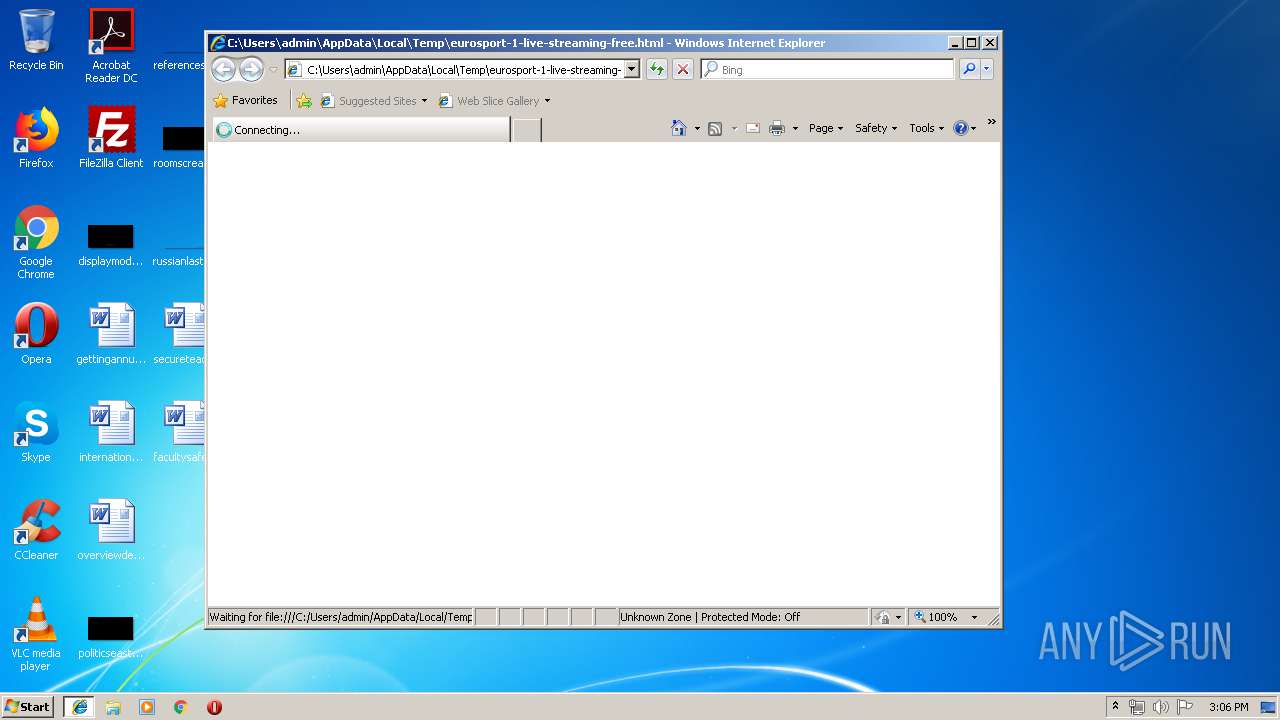
Task: Open the Safety menu
Action: (876, 128)
